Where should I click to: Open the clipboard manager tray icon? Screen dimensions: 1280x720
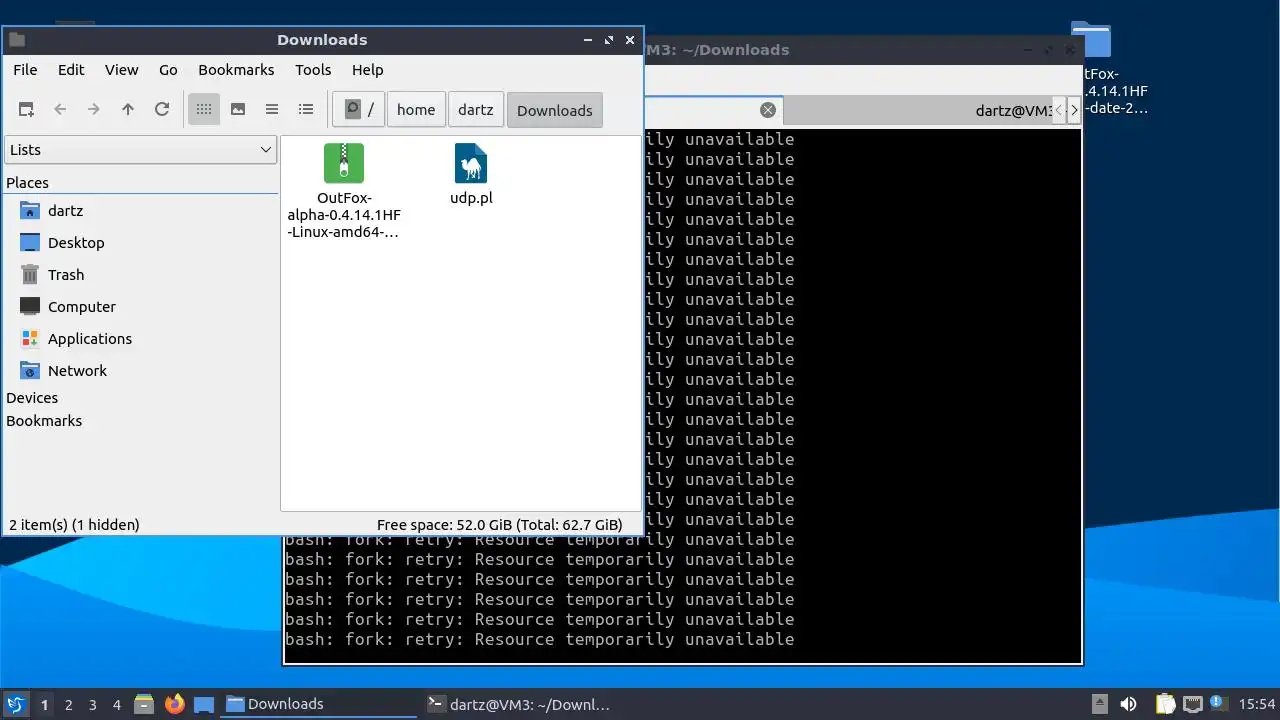(1165, 704)
